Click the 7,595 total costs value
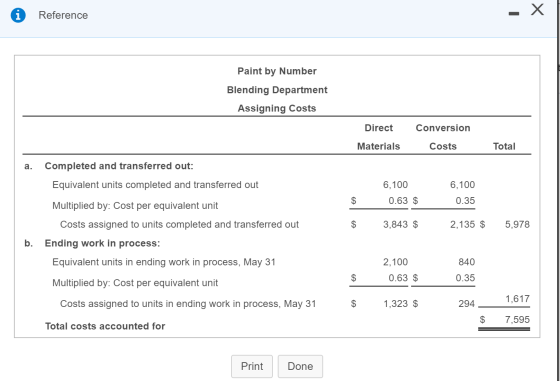The width and height of the screenshot is (560, 381). 517,320
